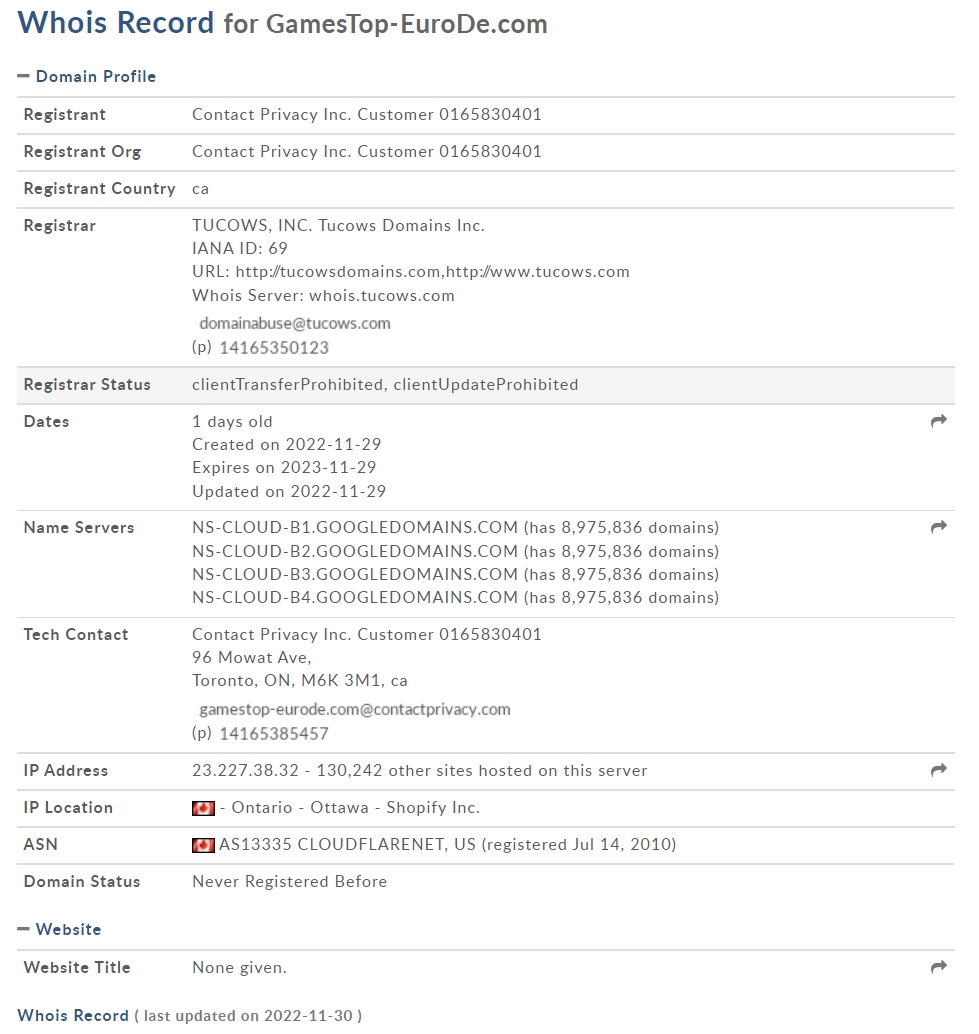This screenshot has width=979, height=1034.
Task: Click the Updated on 2022-11-29 date
Action: [289, 491]
